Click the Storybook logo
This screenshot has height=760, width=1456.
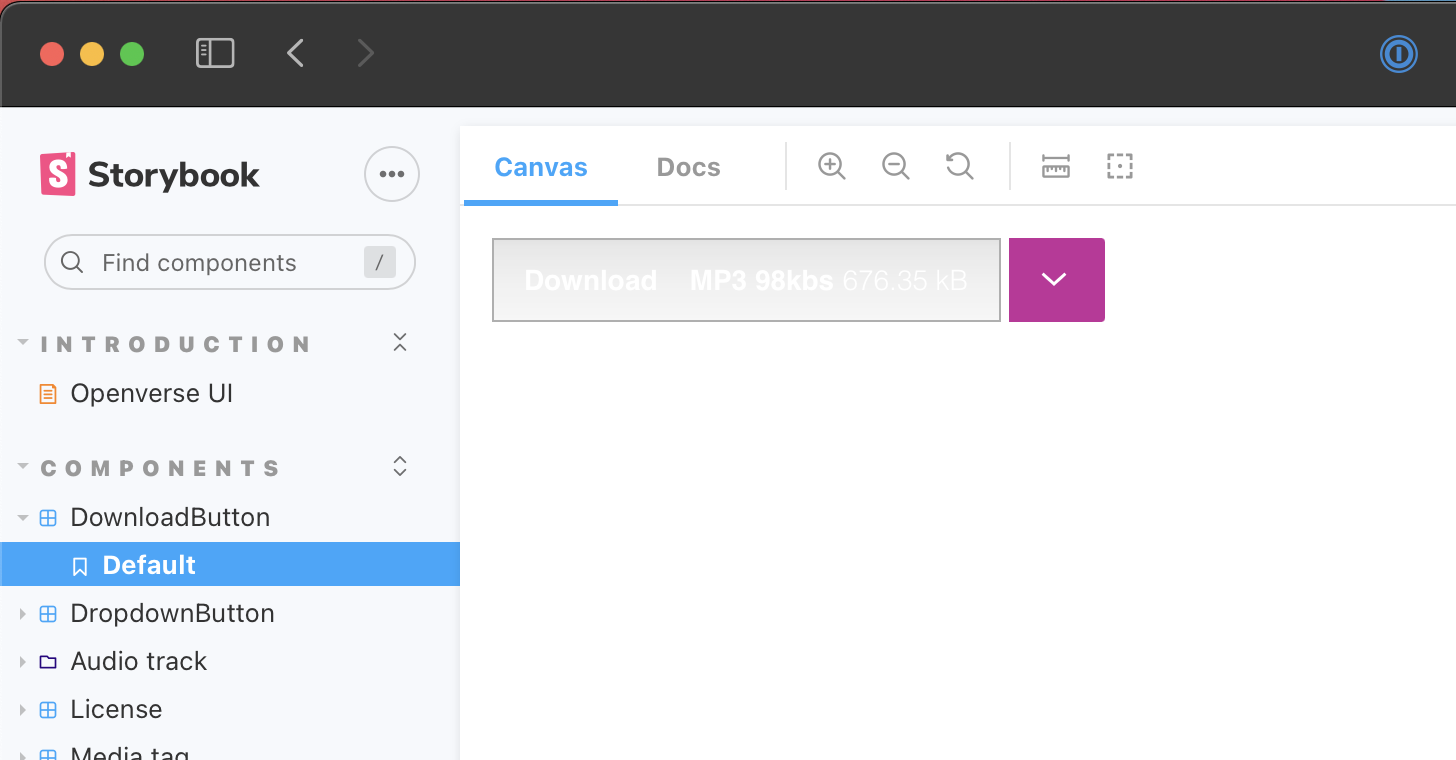pyautogui.click(x=150, y=175)
